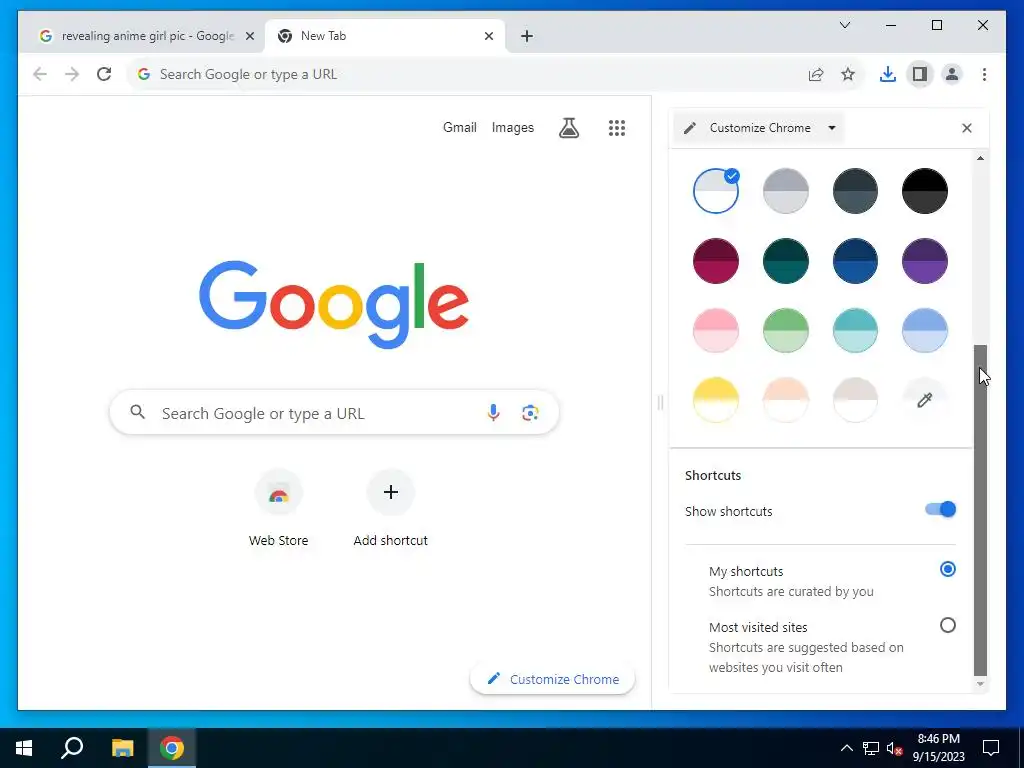Viewport: 1024px width, 768px height.
Task: Start voice search with microphone icon
Action: pos(493,412)
